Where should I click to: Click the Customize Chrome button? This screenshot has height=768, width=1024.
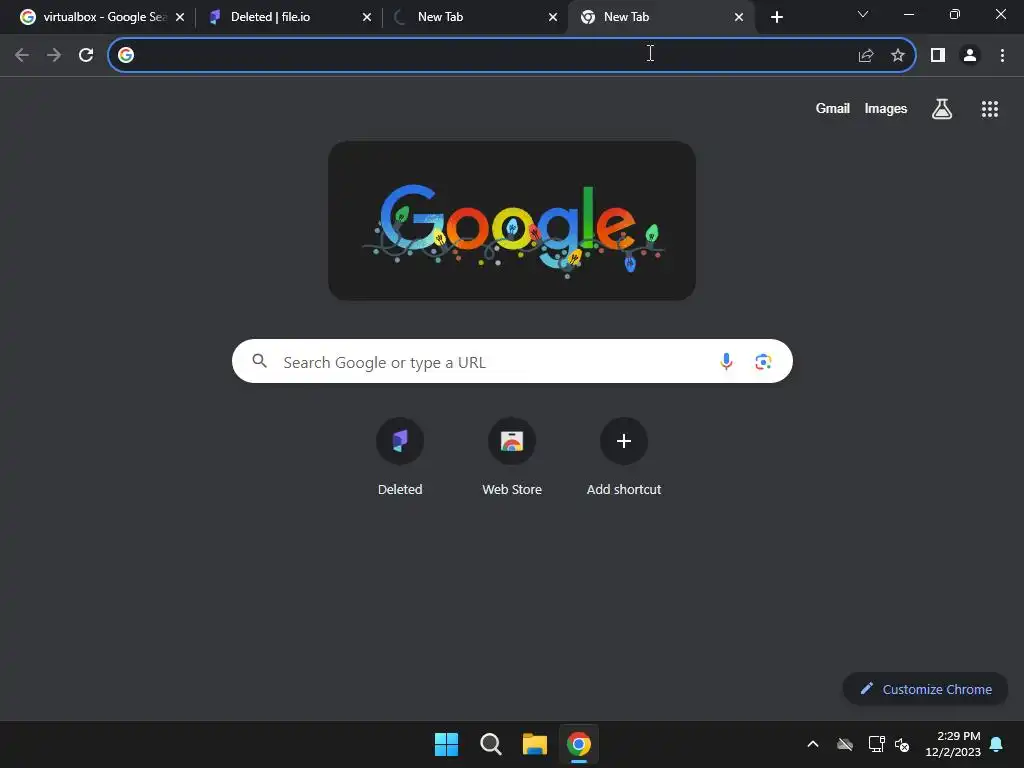[x=925, y=689]
